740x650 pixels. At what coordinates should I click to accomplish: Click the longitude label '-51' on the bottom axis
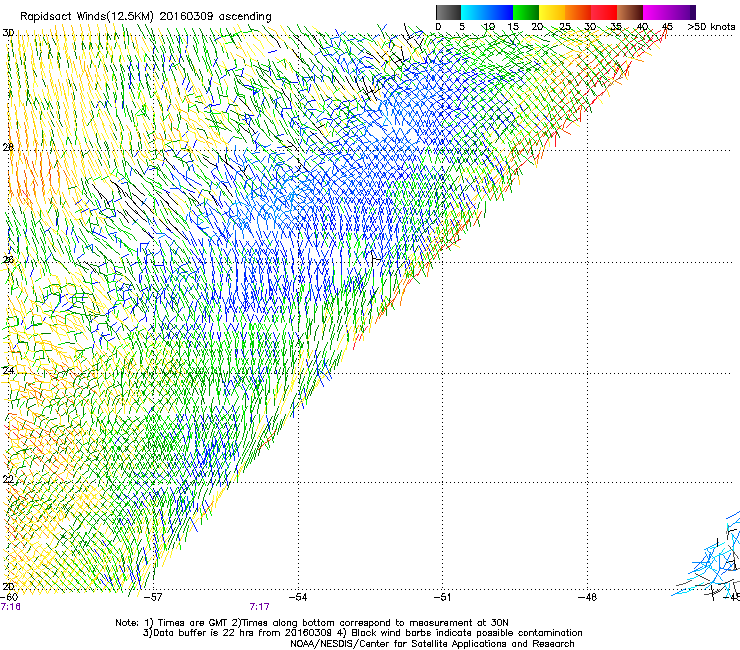(x=442, y=597)
